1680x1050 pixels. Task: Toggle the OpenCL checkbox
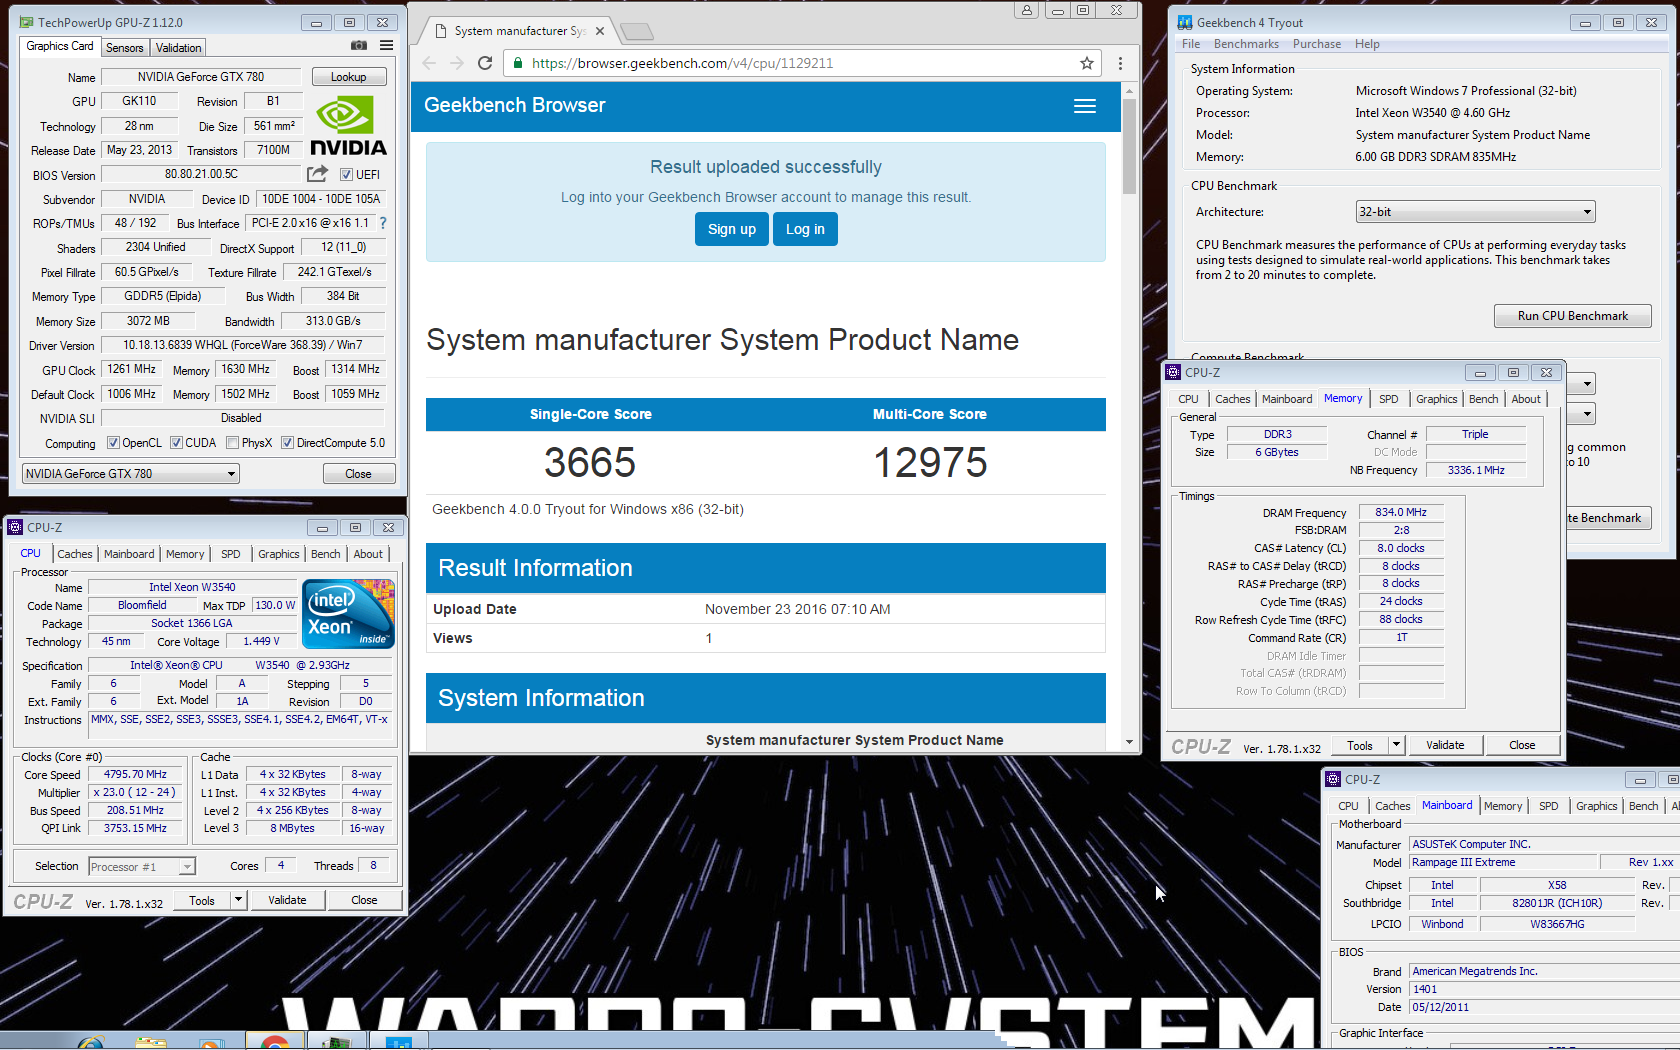click(113, 442)
